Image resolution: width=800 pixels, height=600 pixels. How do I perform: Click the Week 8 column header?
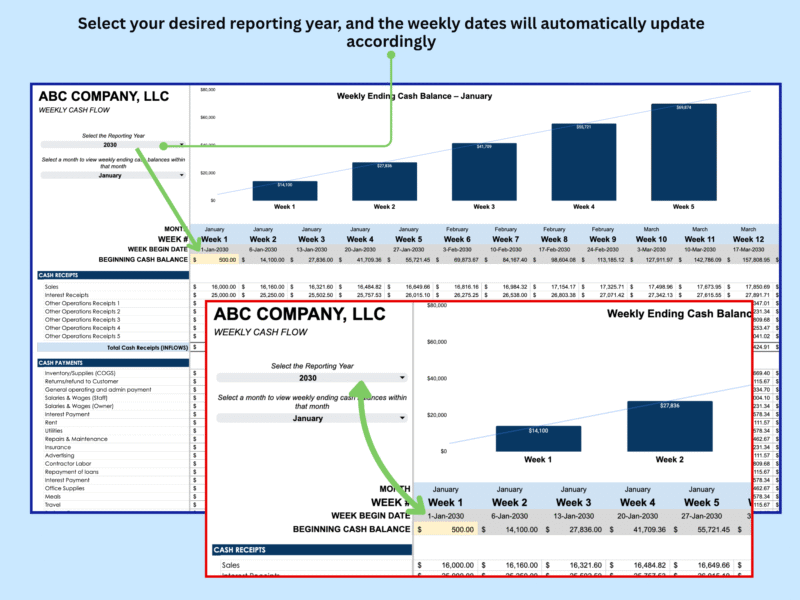(x=554, y=239)
